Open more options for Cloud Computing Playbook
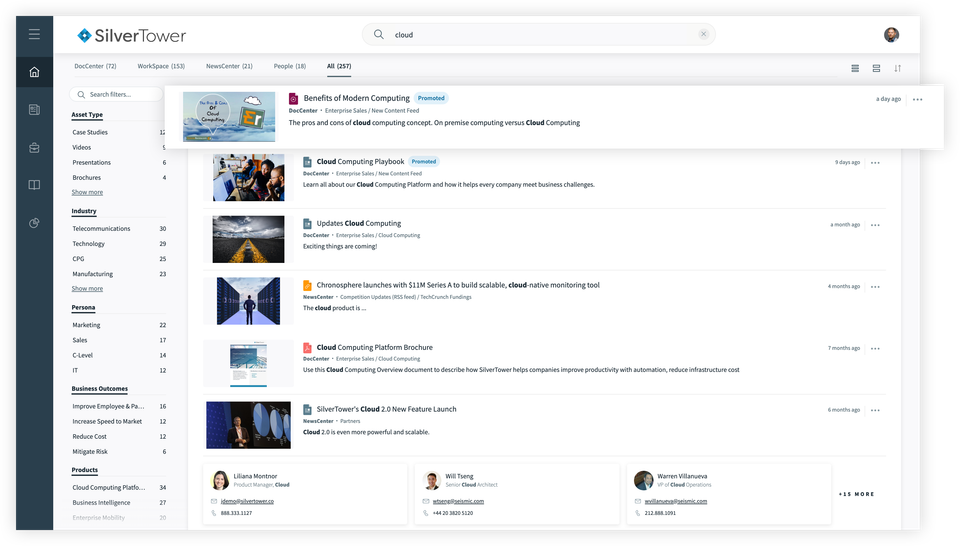The image size is (960, 546). tap(875, 163)
